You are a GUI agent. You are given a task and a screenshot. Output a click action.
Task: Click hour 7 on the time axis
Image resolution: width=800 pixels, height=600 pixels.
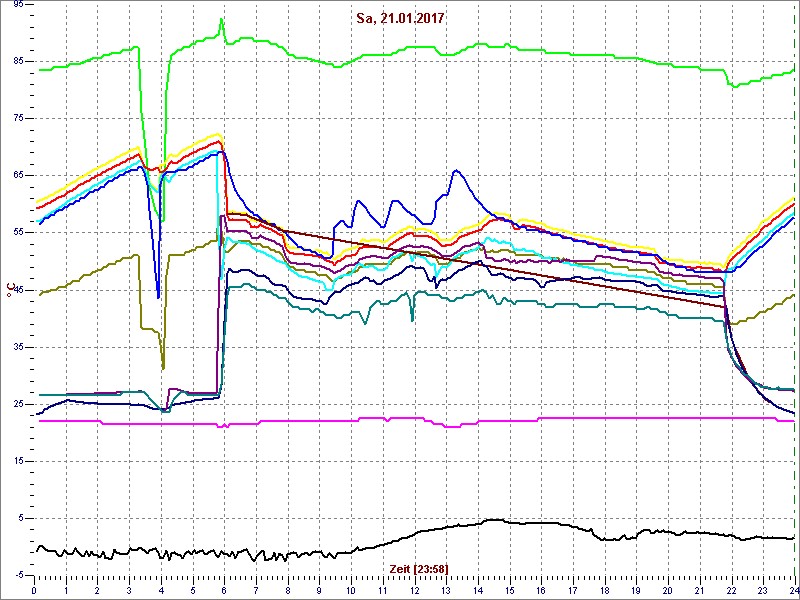[x=256, y=590]
